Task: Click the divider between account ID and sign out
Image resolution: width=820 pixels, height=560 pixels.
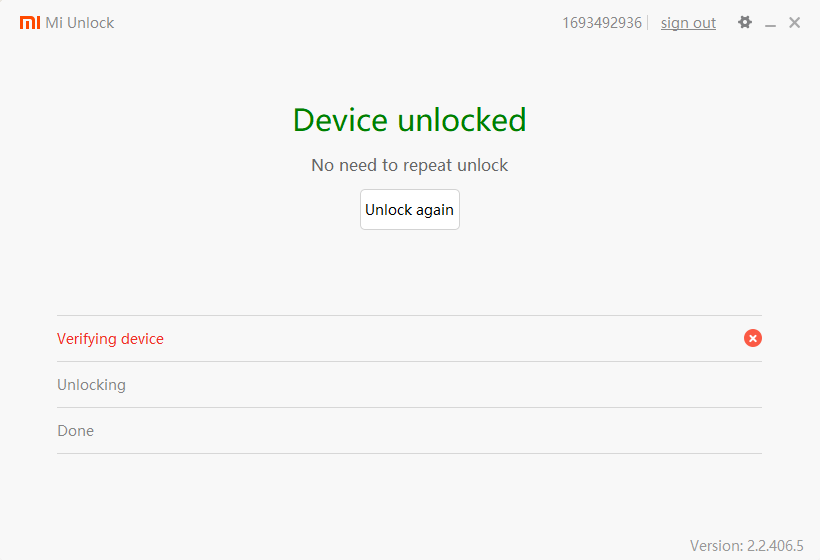Action: (x=648, y=23)
